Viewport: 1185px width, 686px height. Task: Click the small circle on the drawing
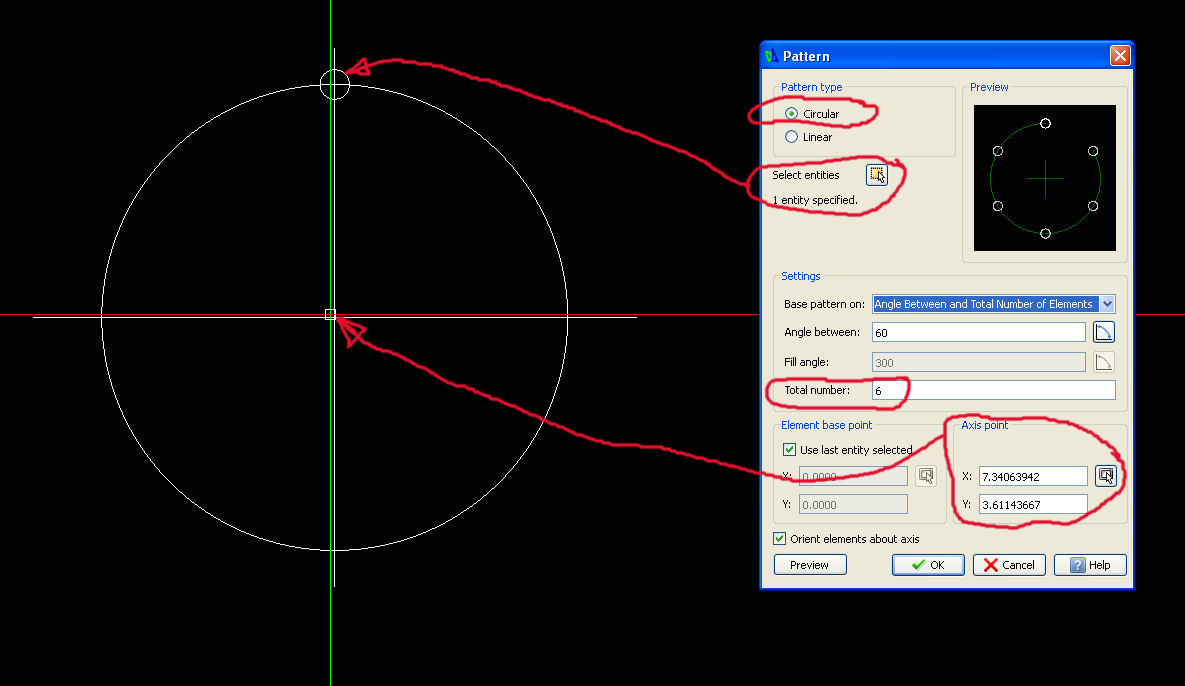pyautogui.click(x=335, y=84)
